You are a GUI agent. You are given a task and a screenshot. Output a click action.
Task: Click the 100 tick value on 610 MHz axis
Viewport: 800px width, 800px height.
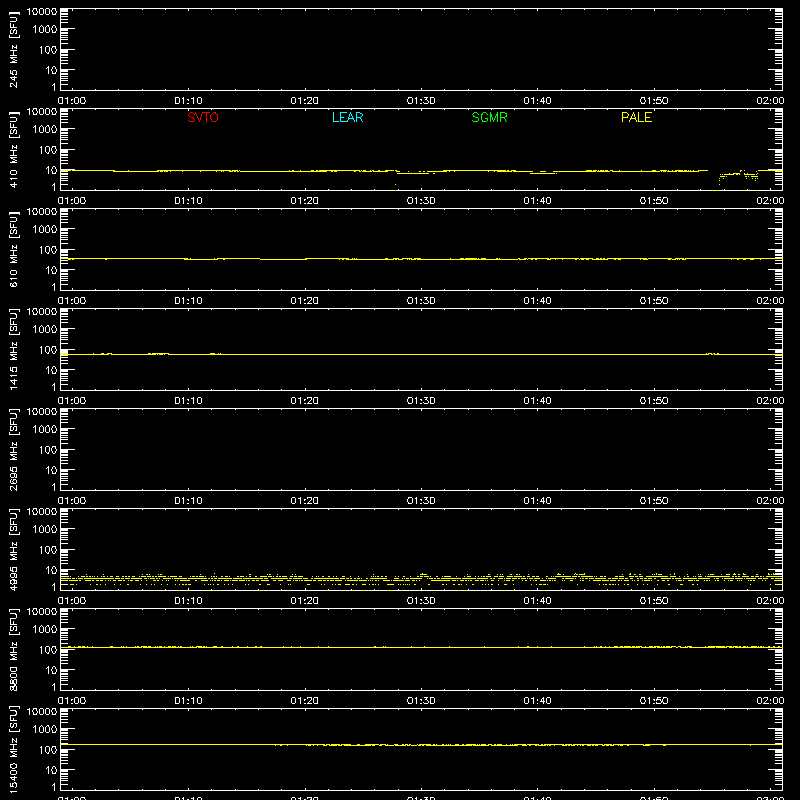[48, 250]
